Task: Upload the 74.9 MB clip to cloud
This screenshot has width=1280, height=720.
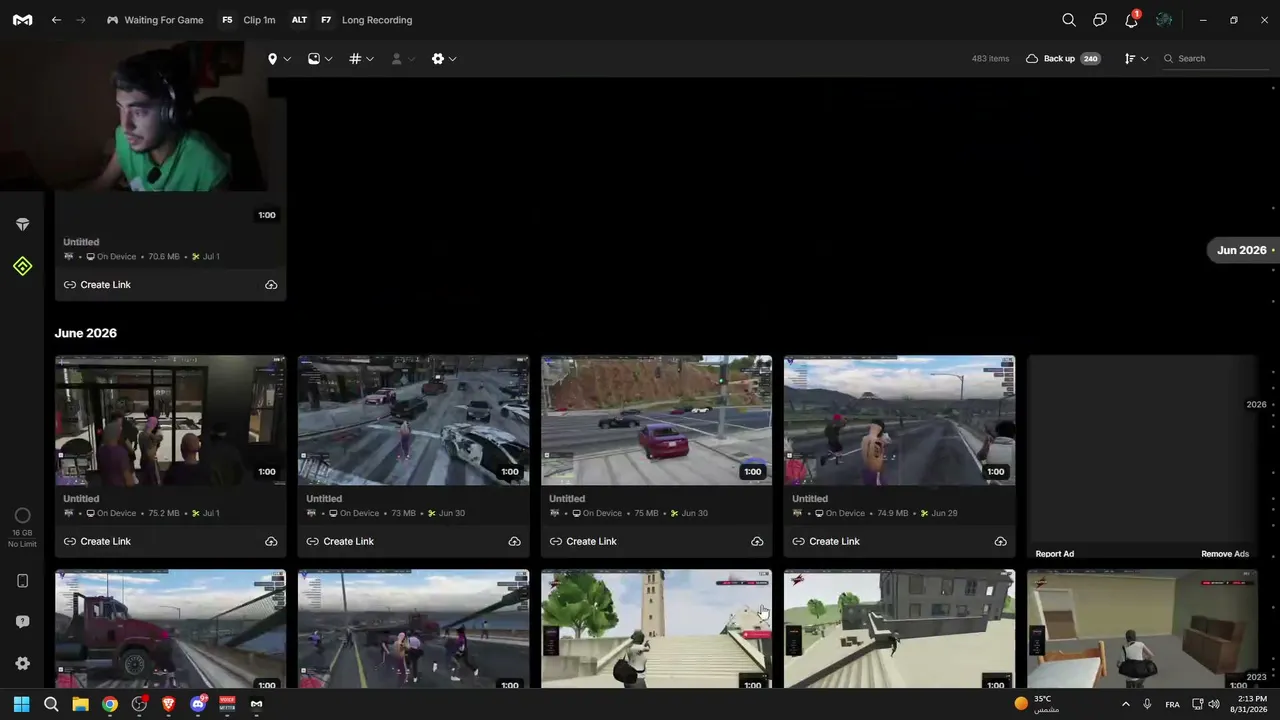Action: [x=1000, y=542]
